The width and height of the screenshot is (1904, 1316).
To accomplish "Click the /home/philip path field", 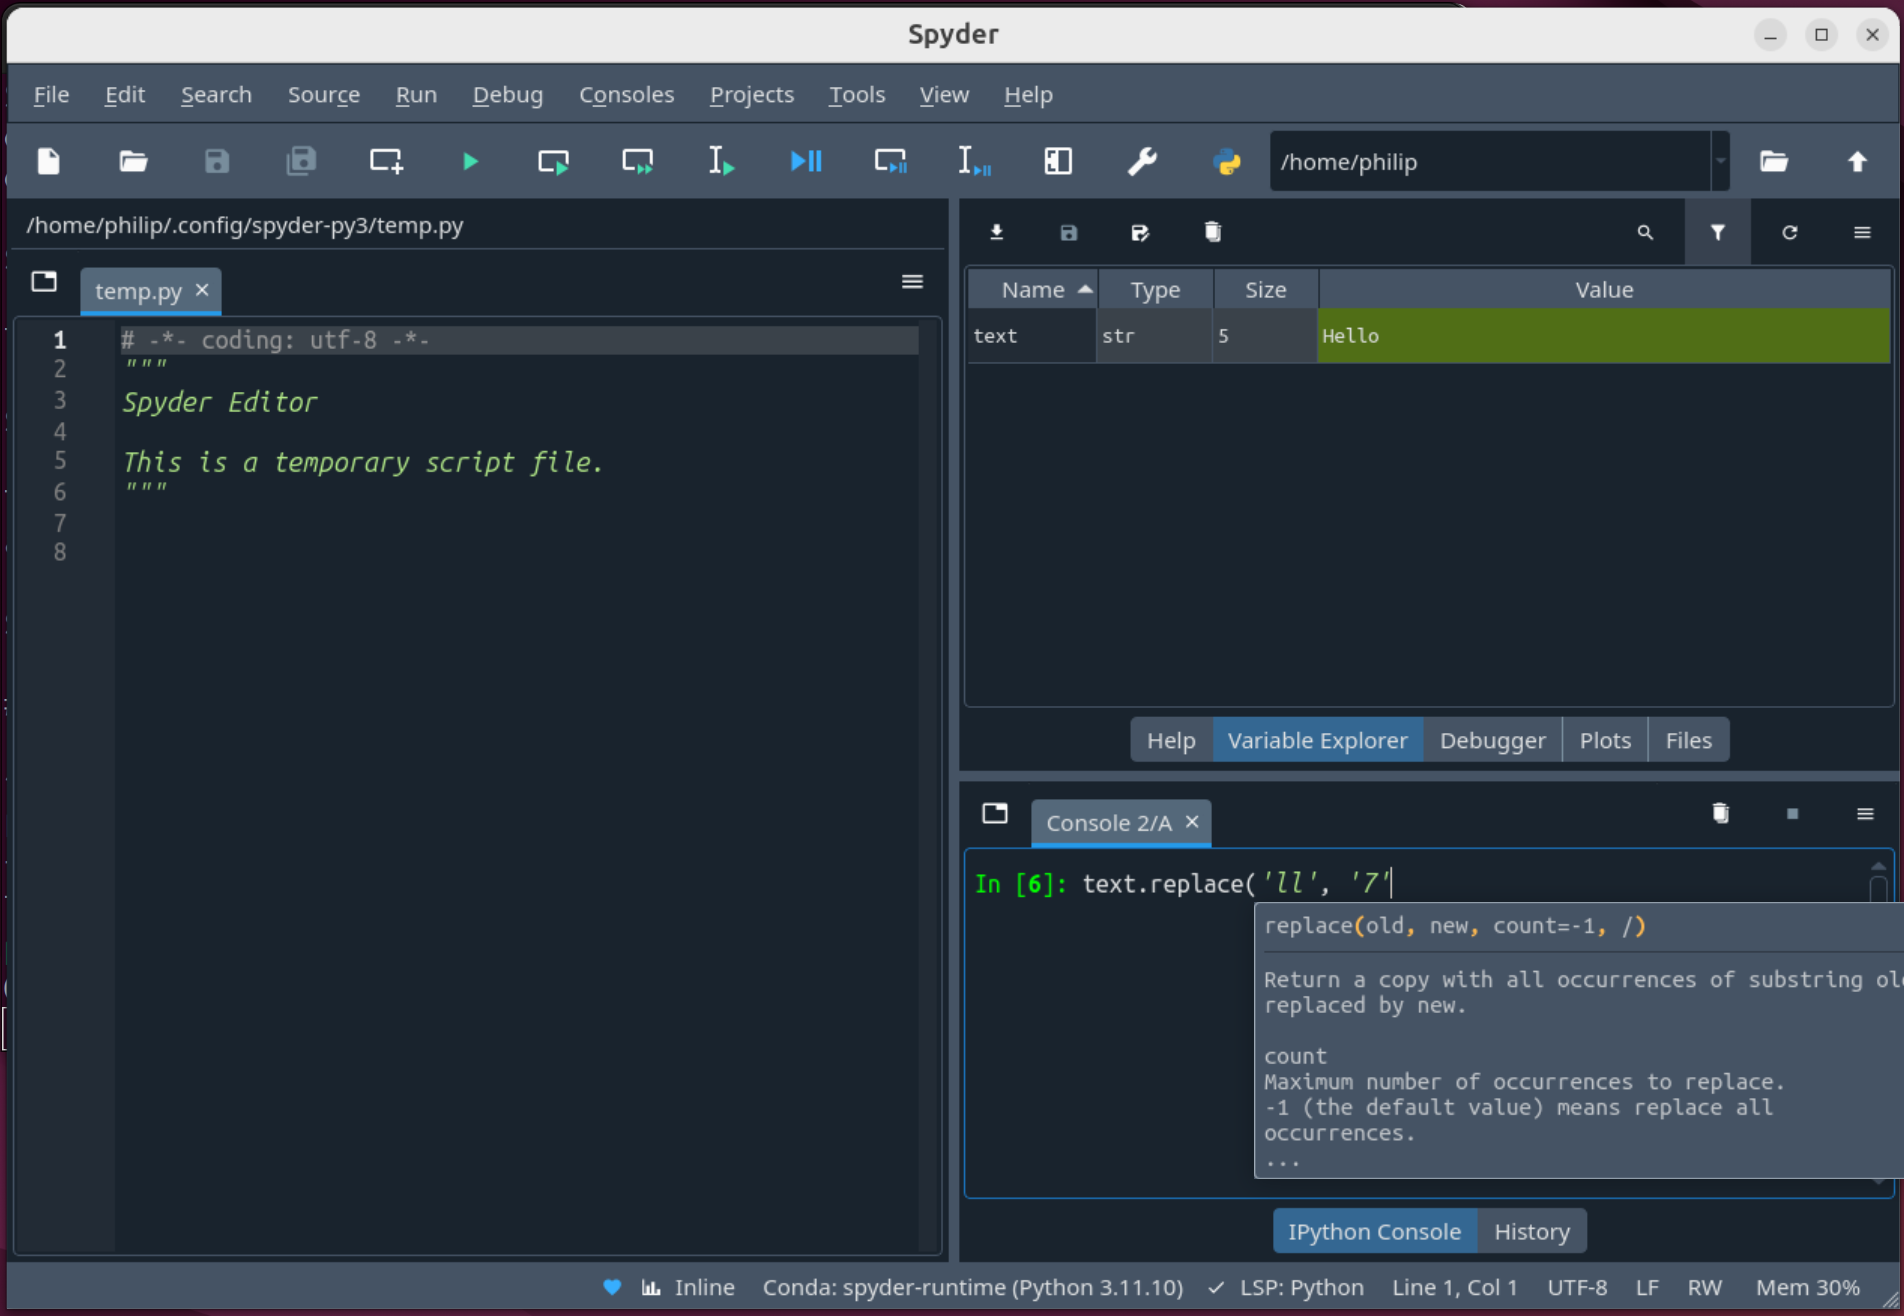I will 1491,161.
